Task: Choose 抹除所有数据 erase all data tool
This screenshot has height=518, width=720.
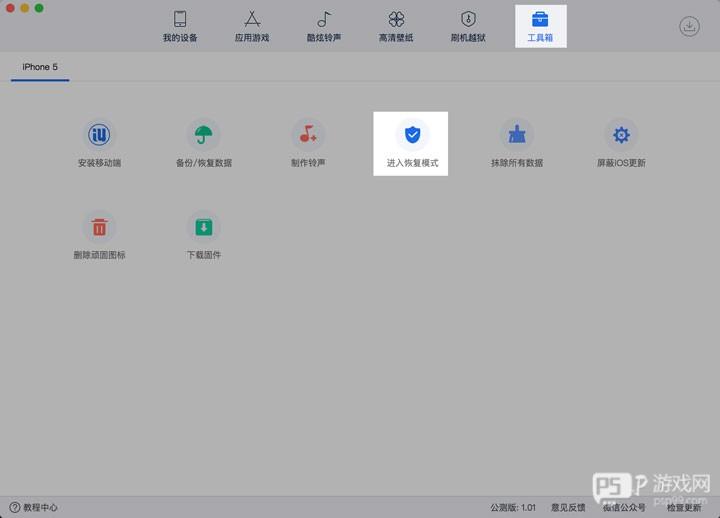Action: (517, 143)
